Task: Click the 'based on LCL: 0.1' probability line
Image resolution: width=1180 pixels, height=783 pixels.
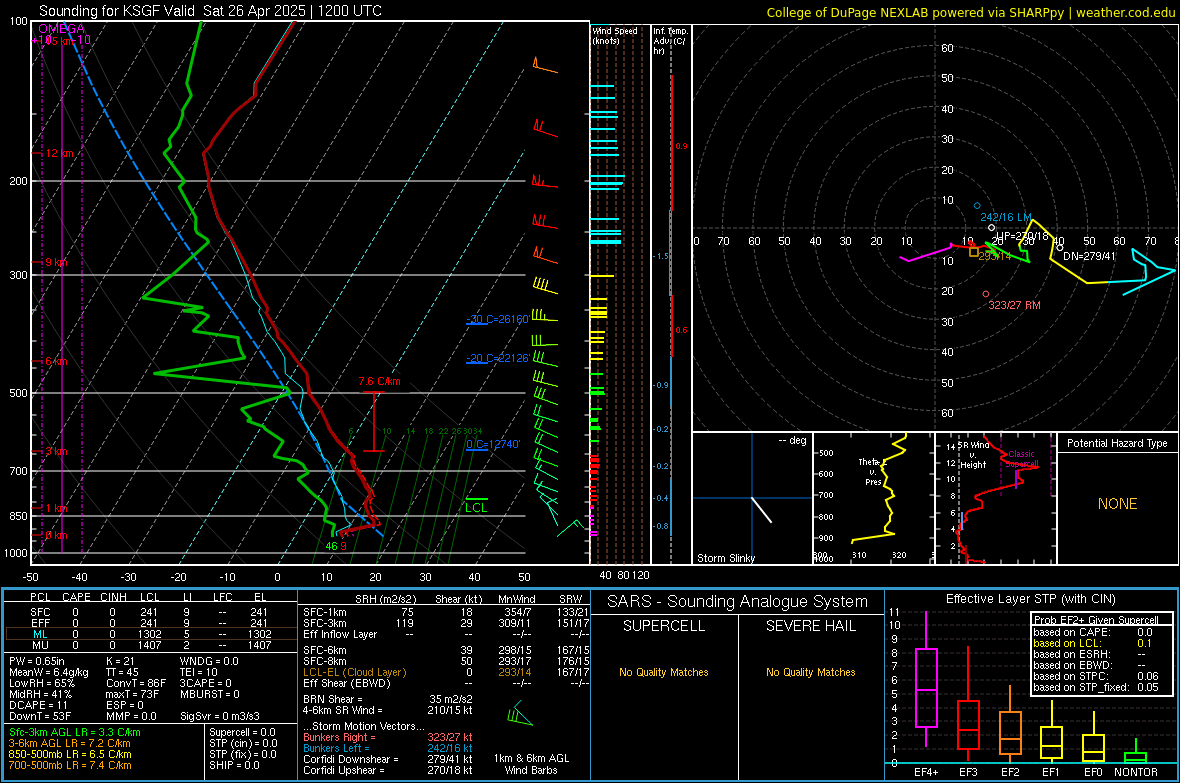Action: tap(1093, 643)
